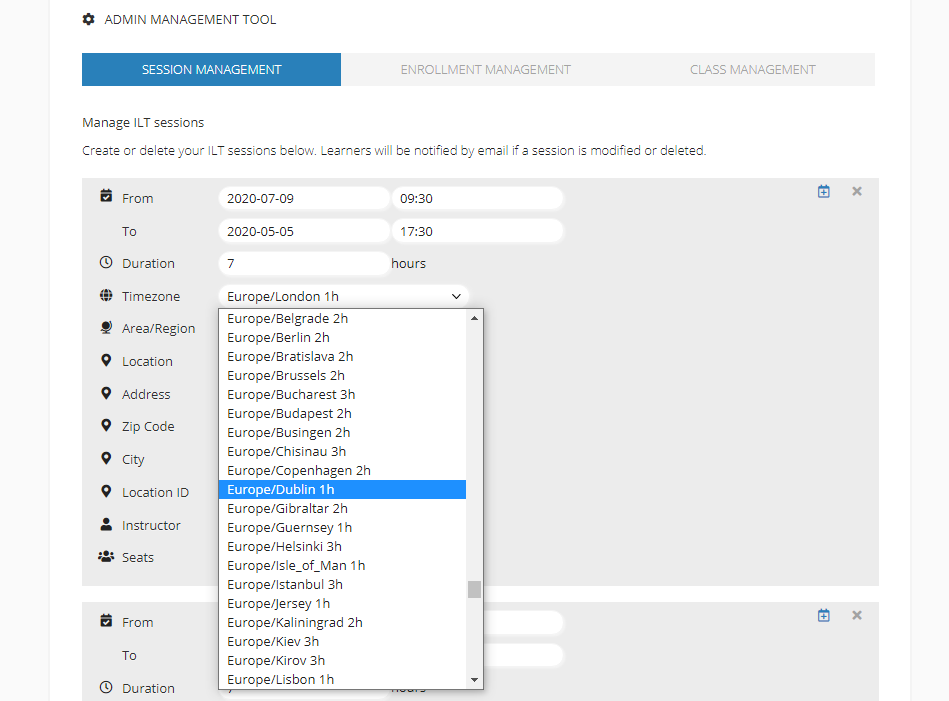949x701 pixels.
Task: Click the add-to-calendar icon in the first session
Action: click(x=823, y=190)
